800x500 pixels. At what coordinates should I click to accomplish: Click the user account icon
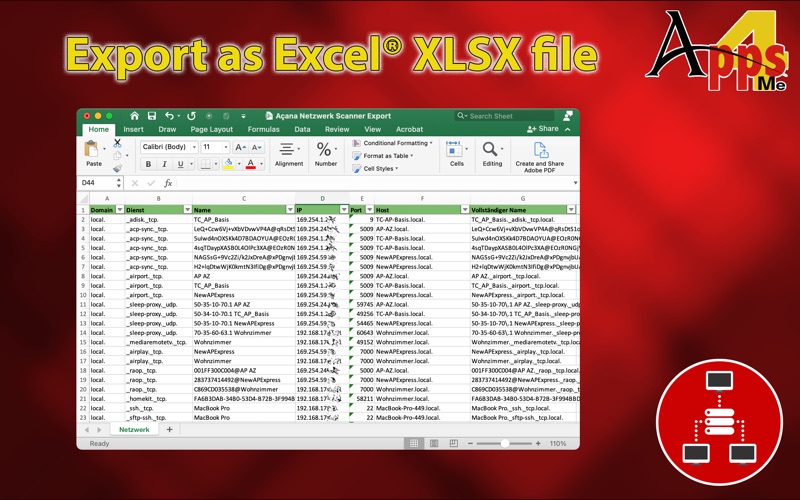pyautogui.click(x=568, y=116)
